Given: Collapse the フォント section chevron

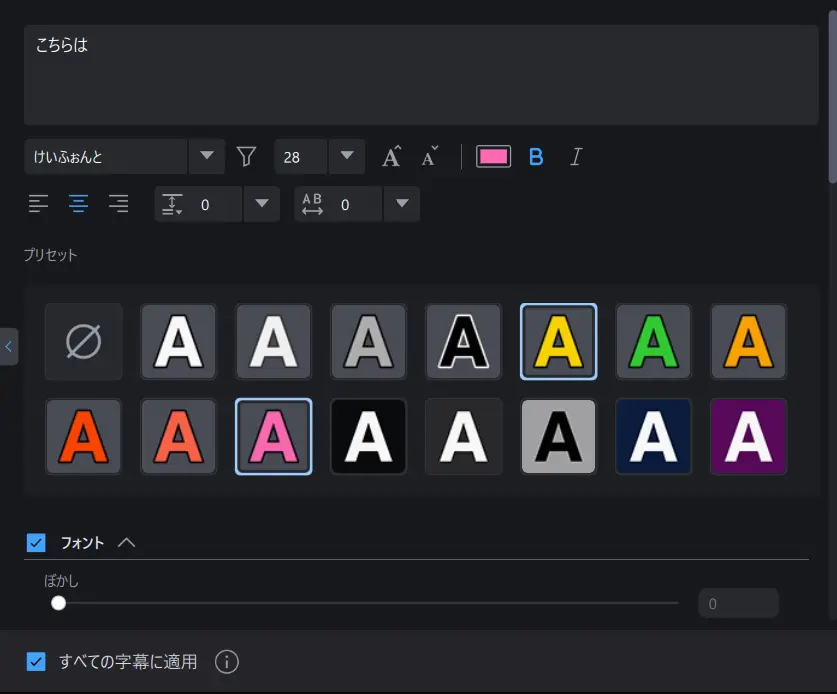Looking at the screenshot, I should [127, 543].
